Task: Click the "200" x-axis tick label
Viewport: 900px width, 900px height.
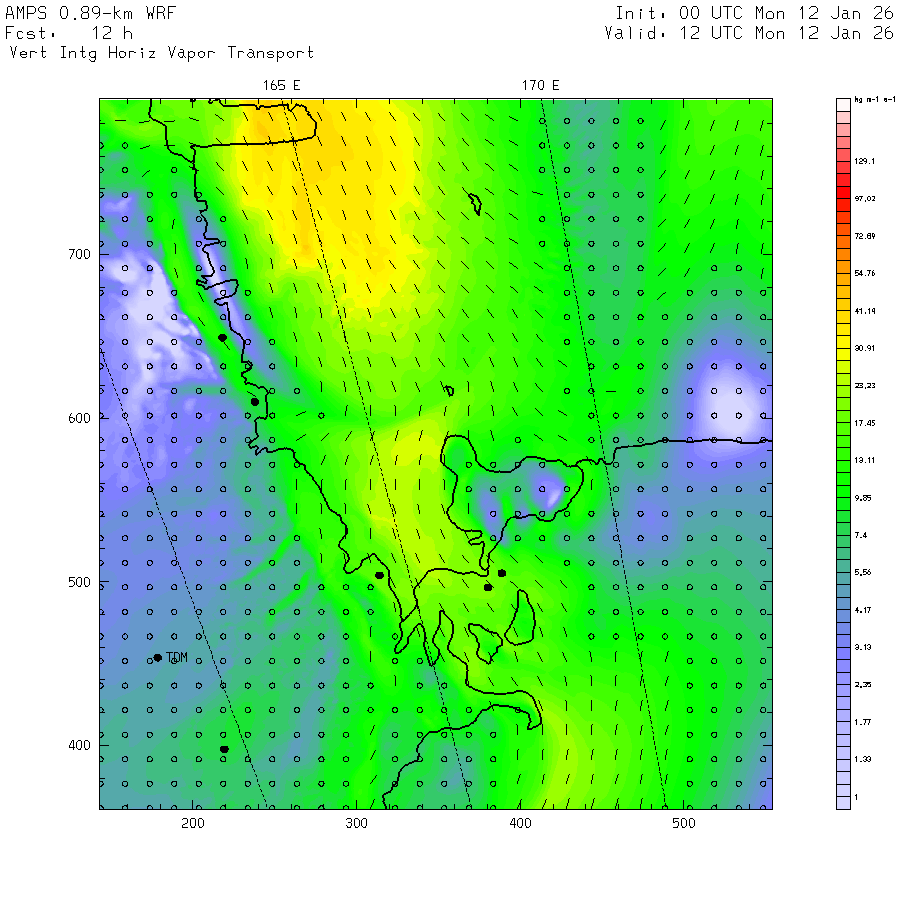Action: point(193,824)
